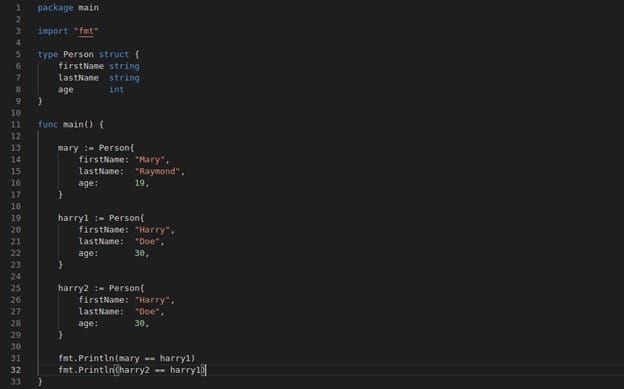The width and height of the screenshot is (624, 389).
Task: Click the 'lastName' field in the struct definition
Action: [78, 78]
